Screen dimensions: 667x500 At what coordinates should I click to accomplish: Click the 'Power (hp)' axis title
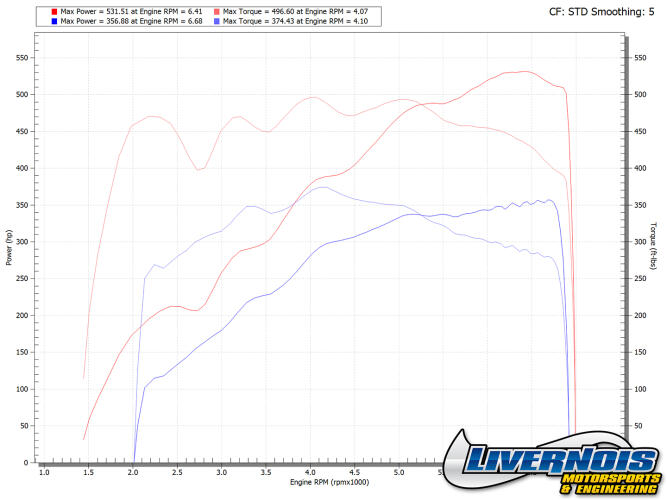coord(9,248)
